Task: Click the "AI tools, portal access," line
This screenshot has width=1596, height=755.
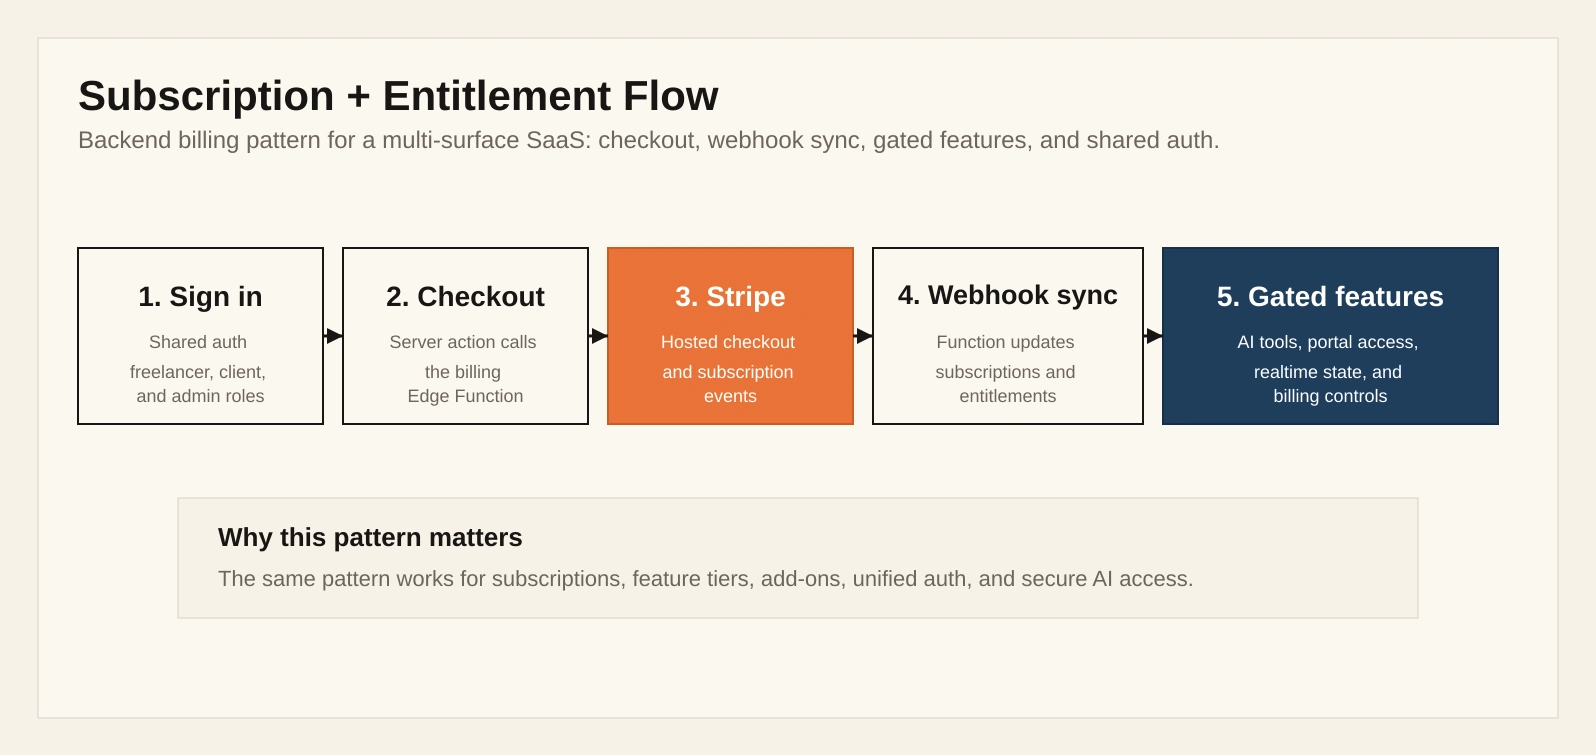Action: 1327,342
